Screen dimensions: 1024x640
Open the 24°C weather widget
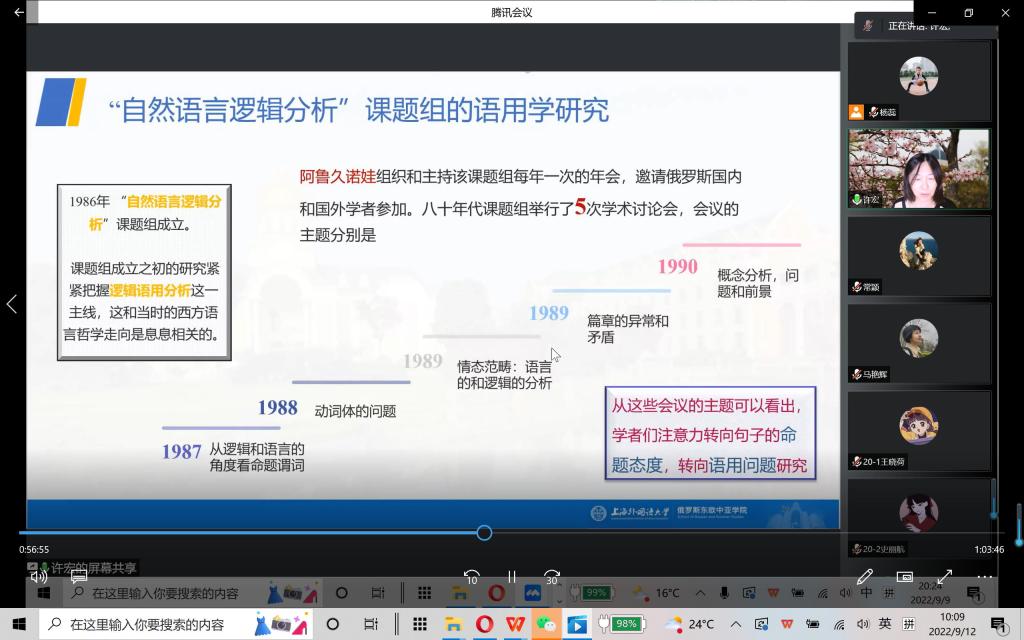click(x=690, y=624)
